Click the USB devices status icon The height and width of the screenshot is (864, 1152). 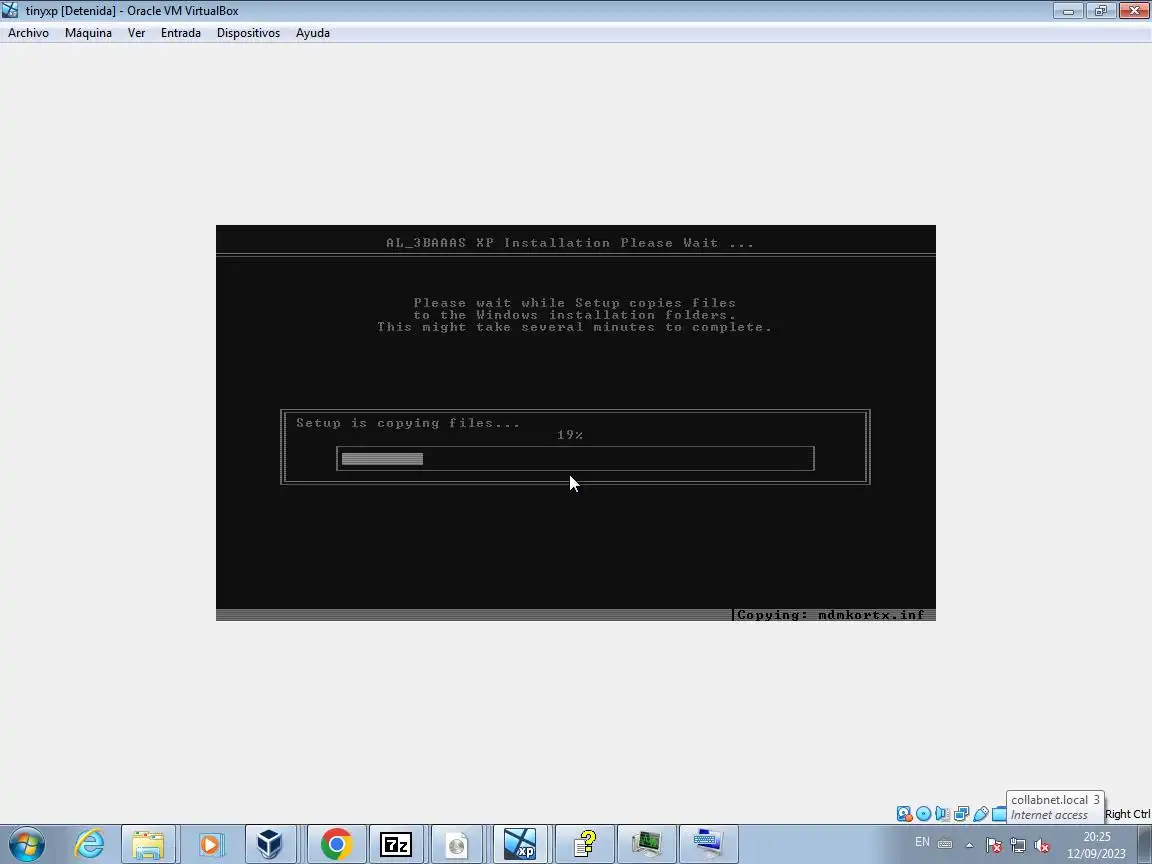pos(981,813)
